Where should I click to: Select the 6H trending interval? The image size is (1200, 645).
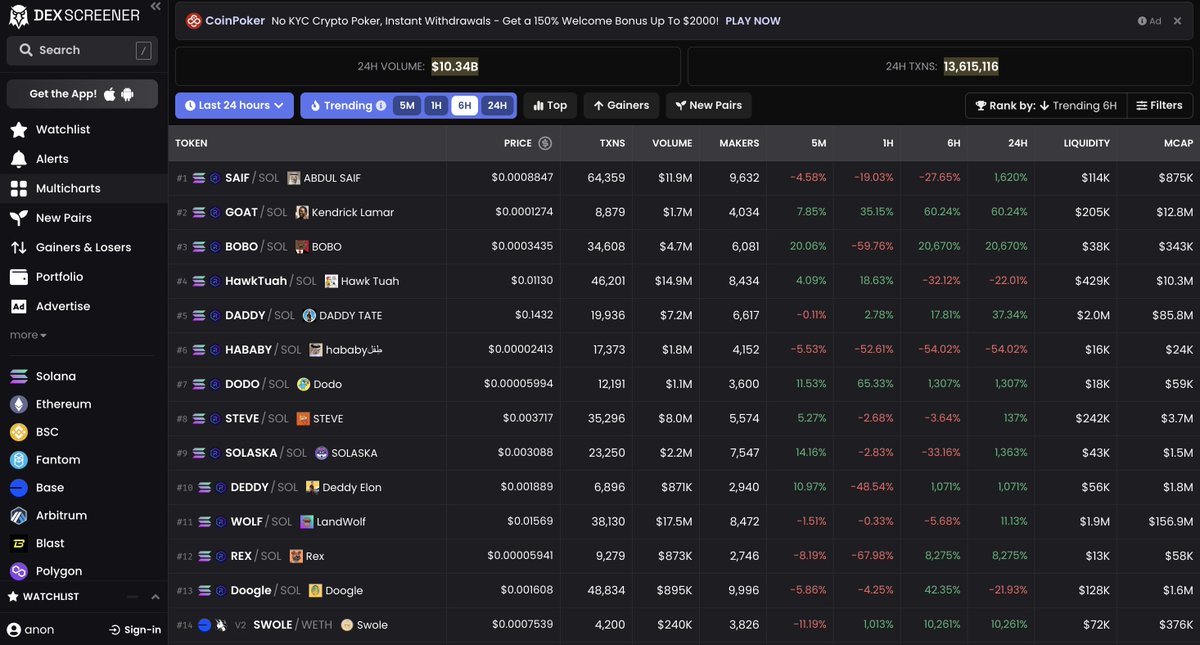(x=465, y=106)
